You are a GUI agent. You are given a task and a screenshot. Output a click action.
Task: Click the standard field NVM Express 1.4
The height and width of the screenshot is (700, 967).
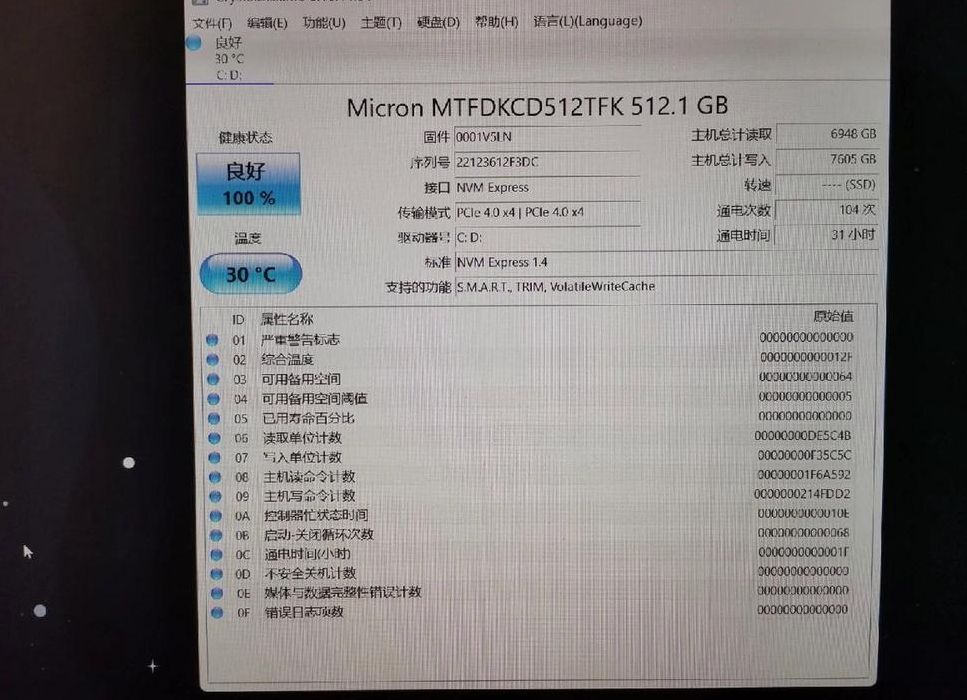click(x=666, y=262)
